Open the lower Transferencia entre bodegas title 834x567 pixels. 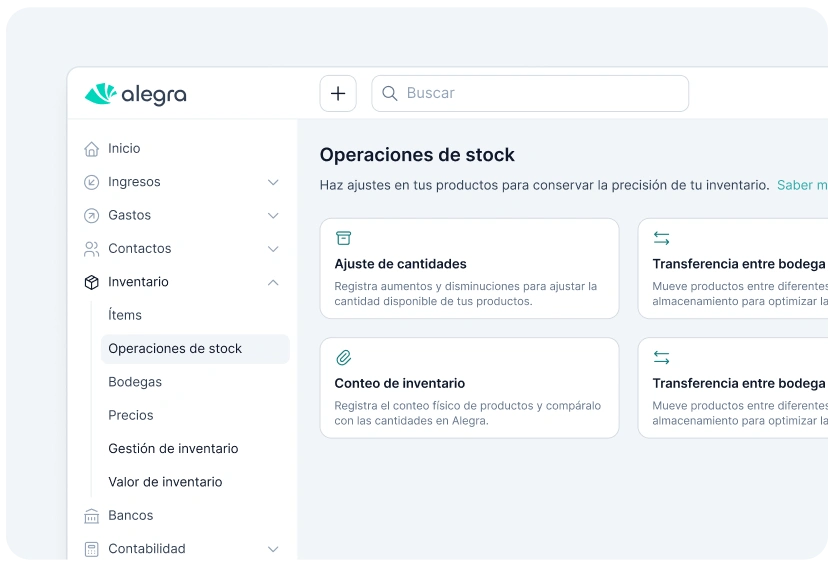739,383
